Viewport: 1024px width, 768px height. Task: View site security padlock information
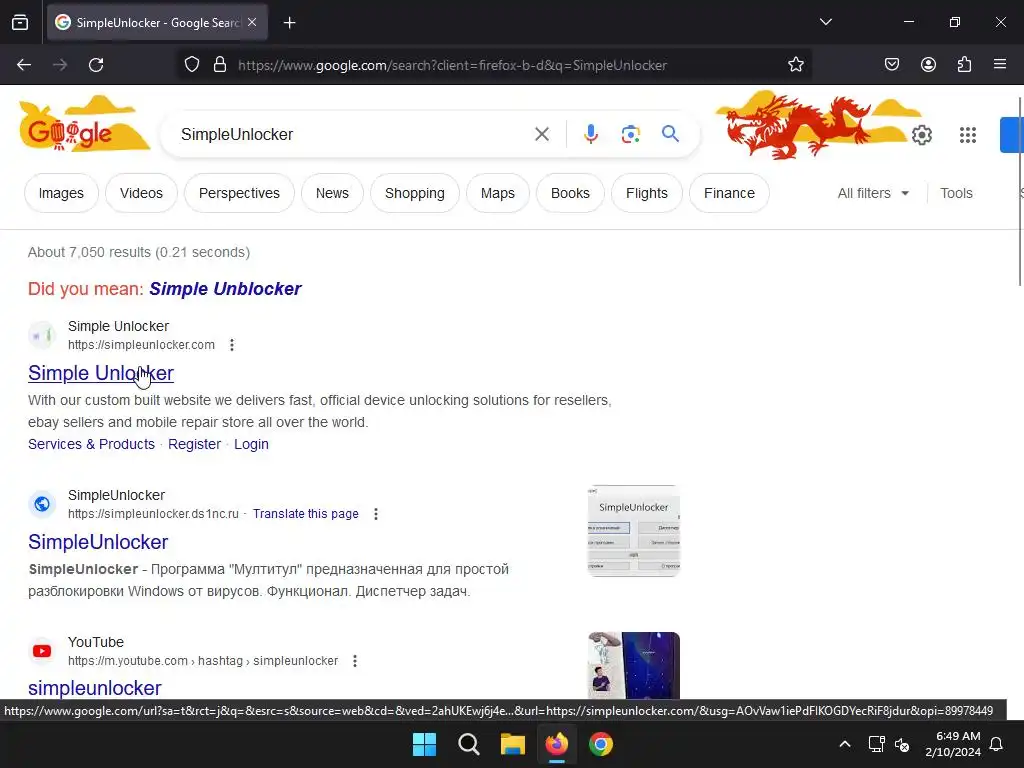(220, 65)
